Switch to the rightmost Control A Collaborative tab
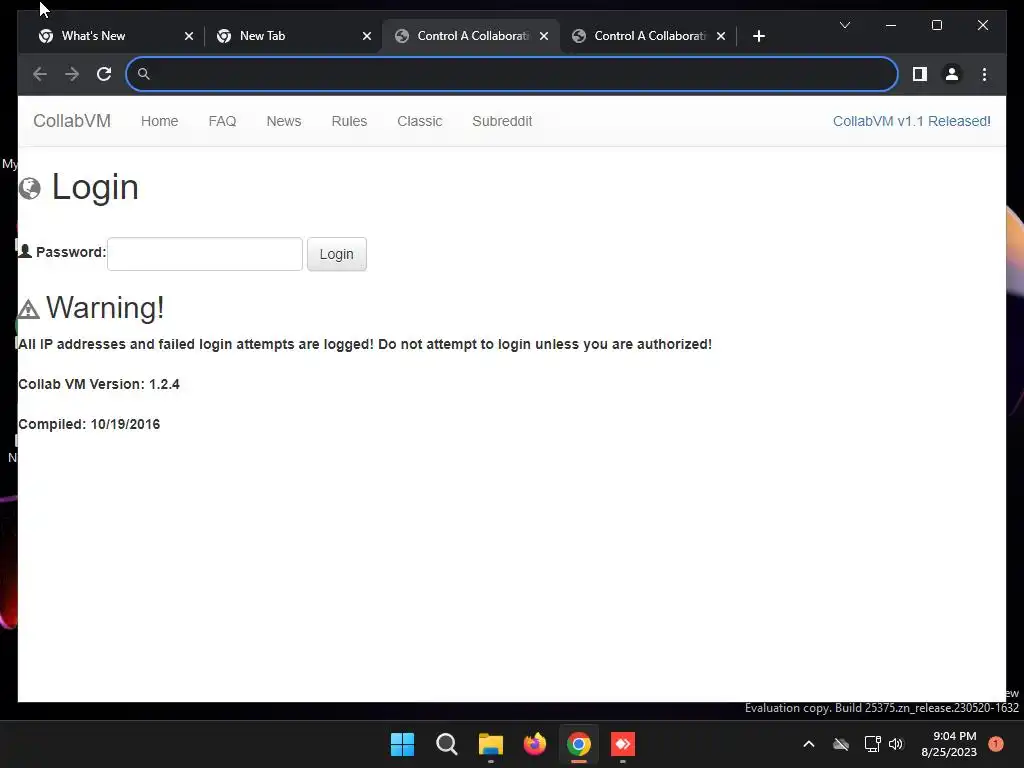Image resolution: width=1024 pixels, height=768 pixels. point(648,36)
